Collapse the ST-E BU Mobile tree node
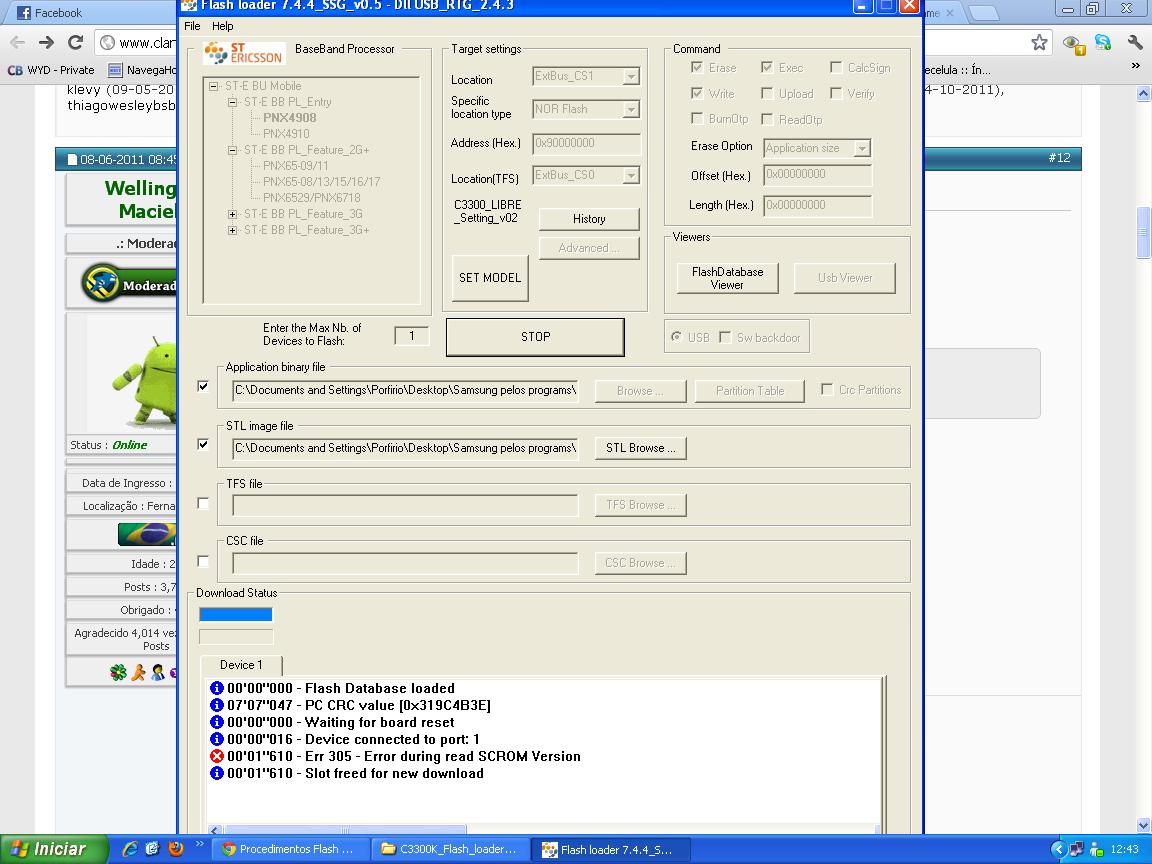Screen dimensions: 1152x864 tap(214, 86)
